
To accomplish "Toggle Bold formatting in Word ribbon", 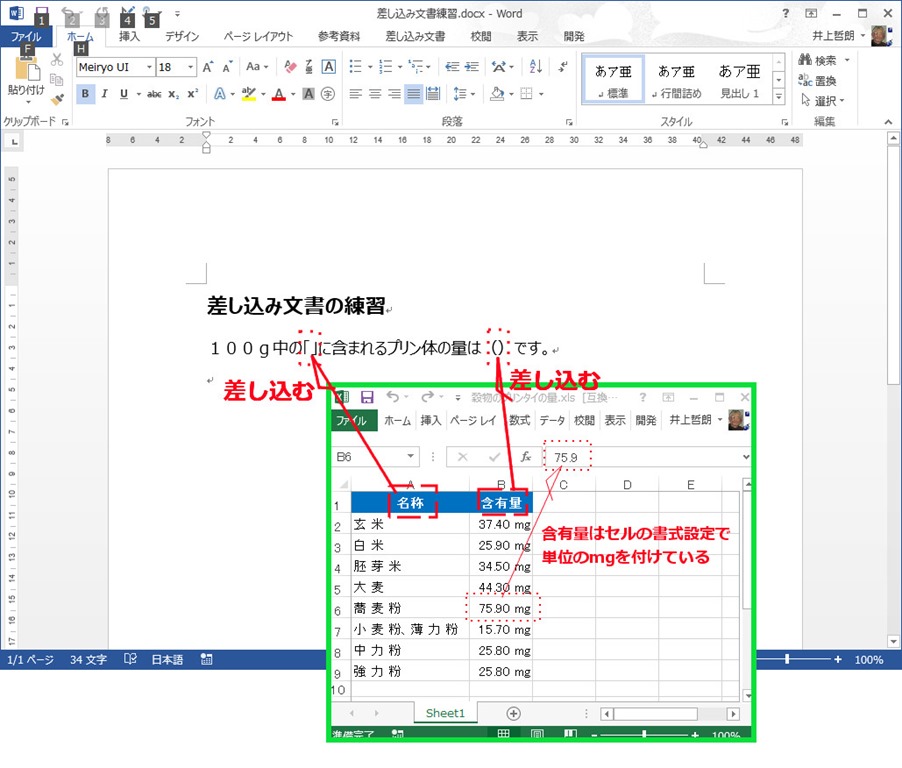I will pyautogui.click(x=86, y=94).
